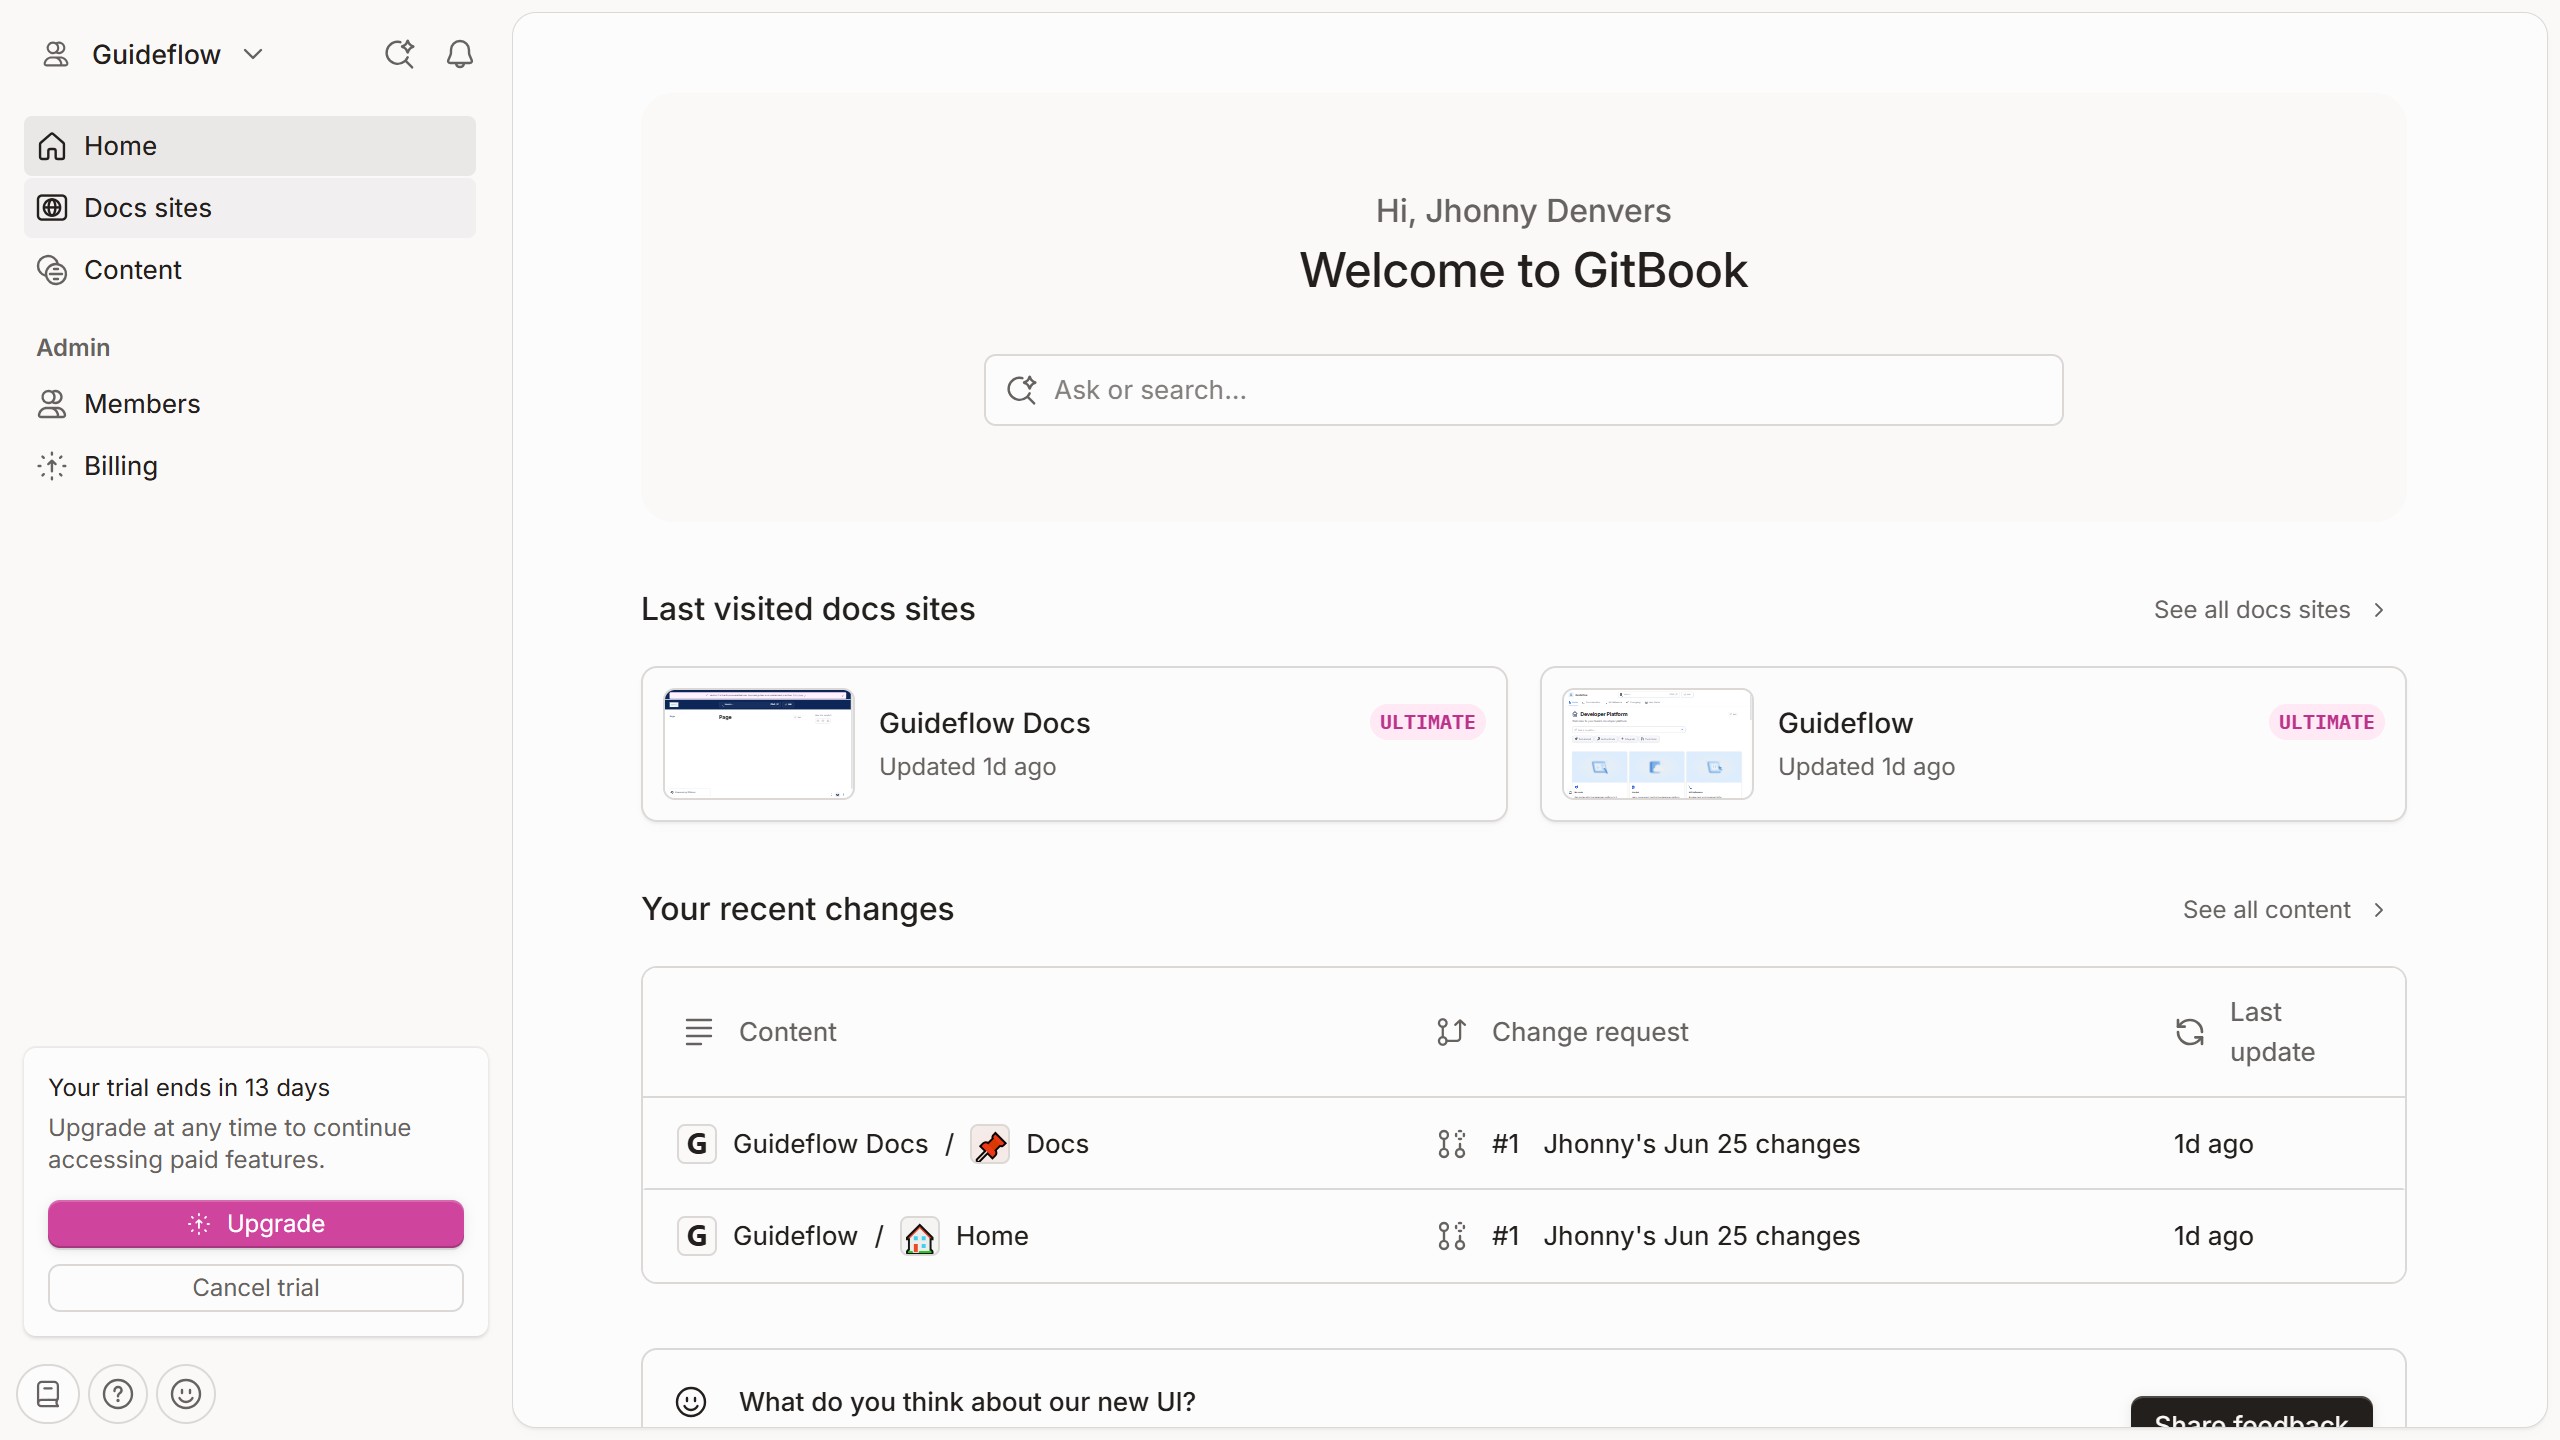Click the Members people icon

(x=52, y=404)
